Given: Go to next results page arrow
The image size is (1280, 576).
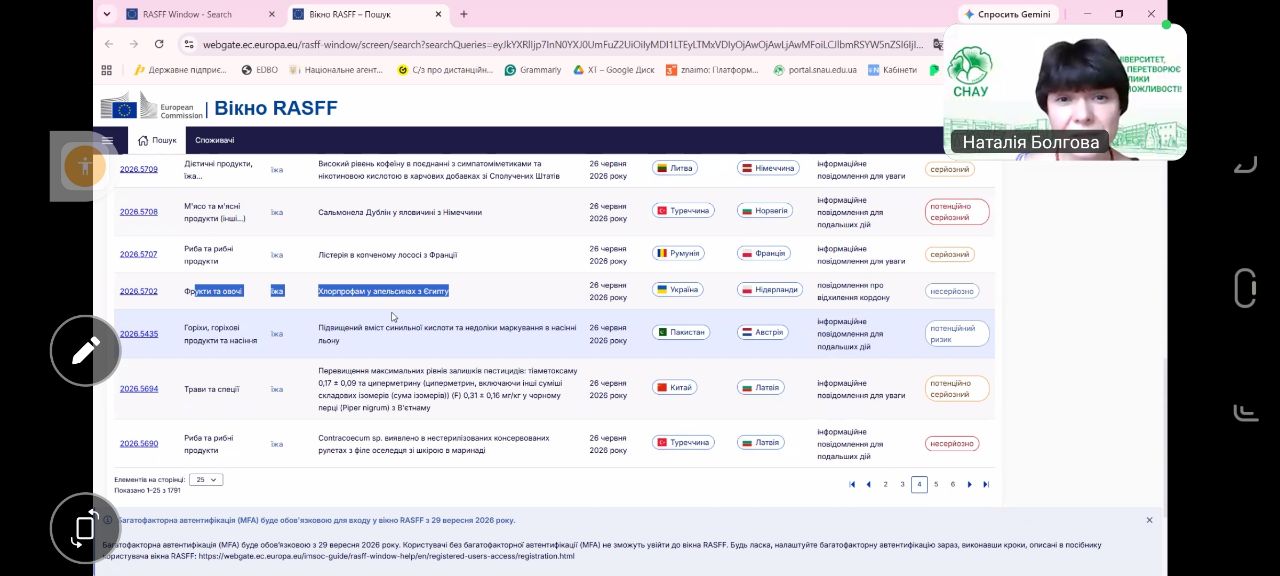Looking at the screenshot, I should 969,484.
